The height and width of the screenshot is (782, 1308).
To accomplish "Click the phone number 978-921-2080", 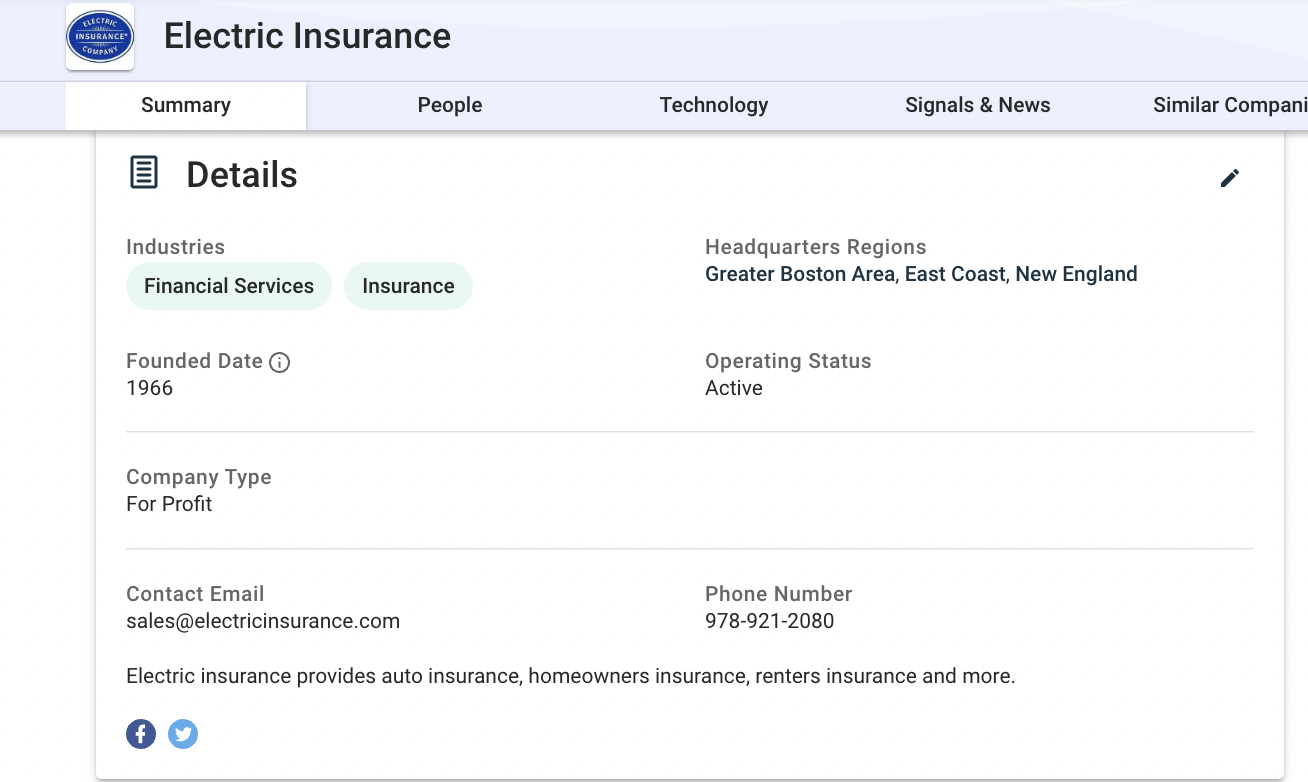I will click(x=769, y=621).
